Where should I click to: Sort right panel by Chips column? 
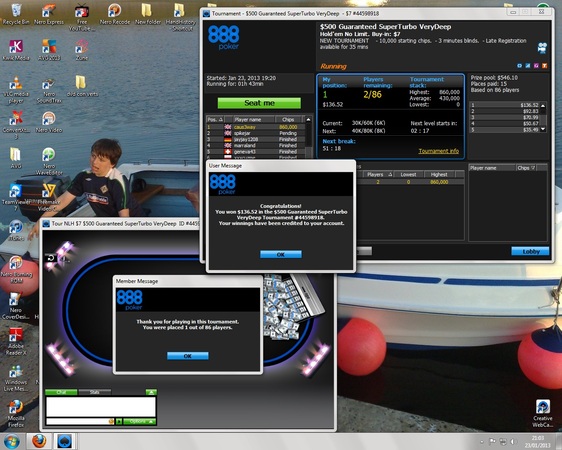click(x=526, y=168)
